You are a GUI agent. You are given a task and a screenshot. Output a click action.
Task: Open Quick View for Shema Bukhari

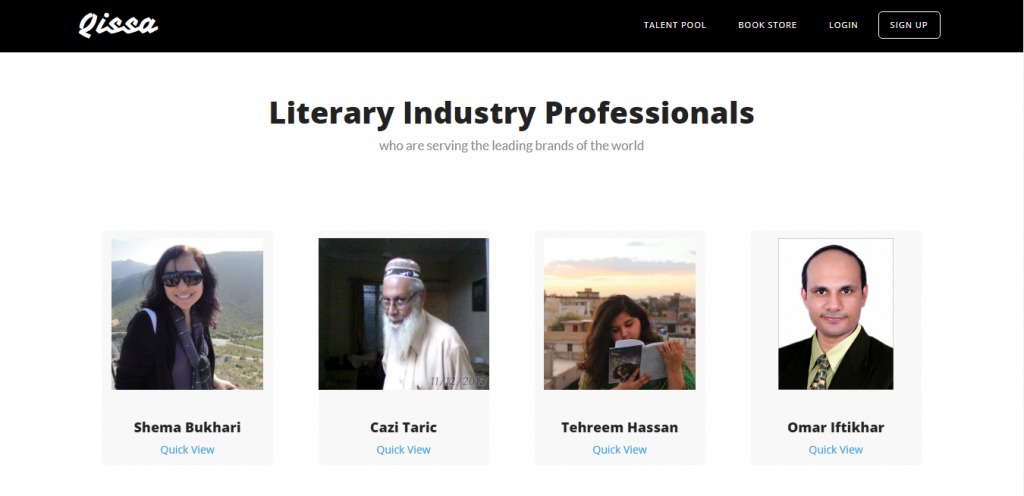tap(187, 450)
